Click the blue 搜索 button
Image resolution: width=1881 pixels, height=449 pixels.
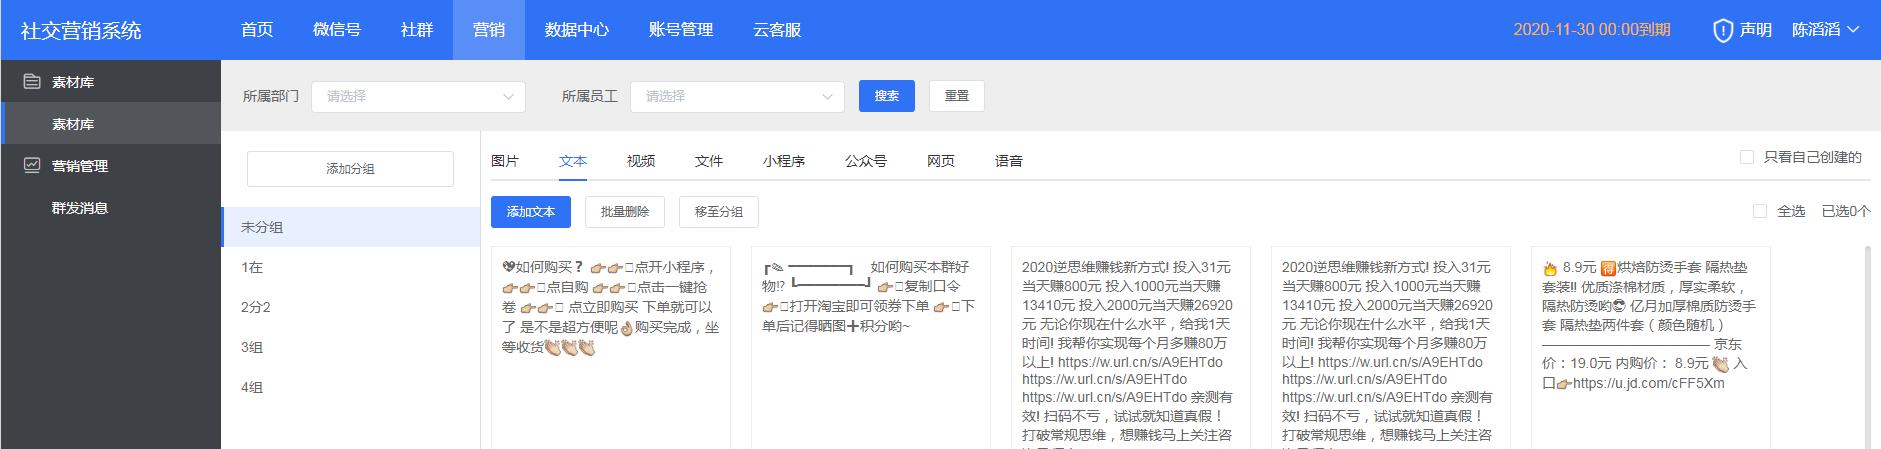point(887,96)
